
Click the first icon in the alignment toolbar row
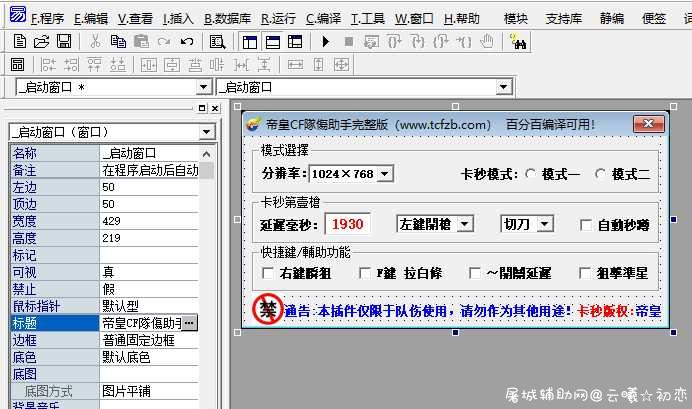(x=18, y=64)
